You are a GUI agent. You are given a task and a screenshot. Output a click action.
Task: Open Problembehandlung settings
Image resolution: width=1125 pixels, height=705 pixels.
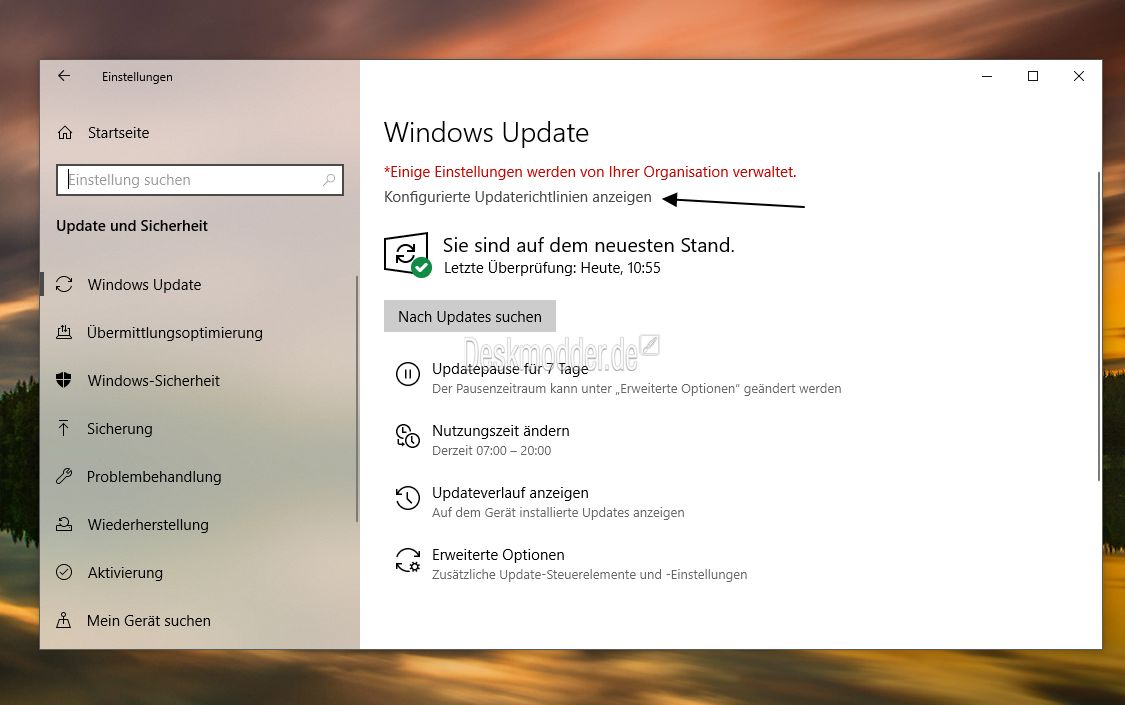tap(154, 477)
